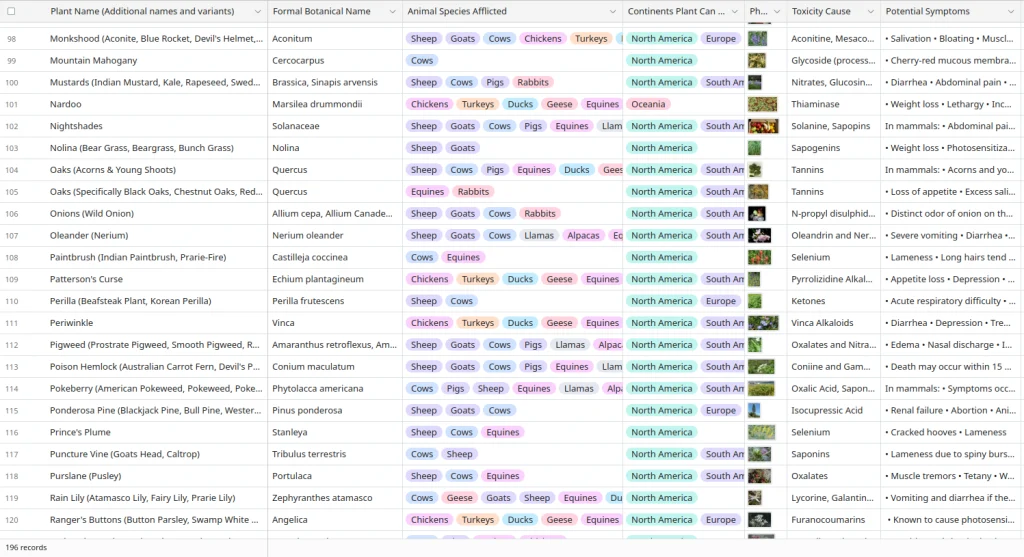Select row number 120
Image resolution: width=1024 pixels, height=557 pixels.
coord(12,520)
